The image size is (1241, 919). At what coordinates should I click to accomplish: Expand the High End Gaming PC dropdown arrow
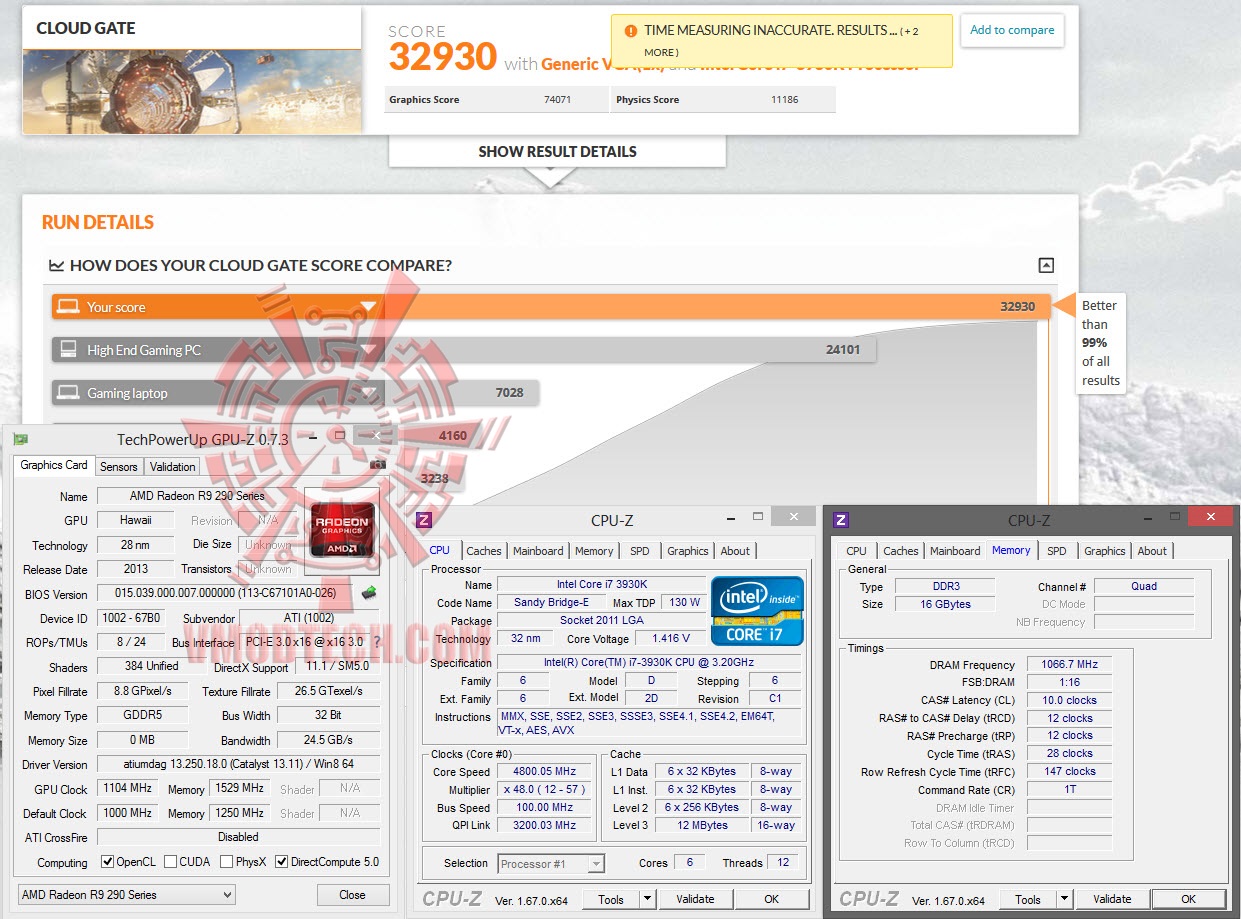tap(368, 350)
